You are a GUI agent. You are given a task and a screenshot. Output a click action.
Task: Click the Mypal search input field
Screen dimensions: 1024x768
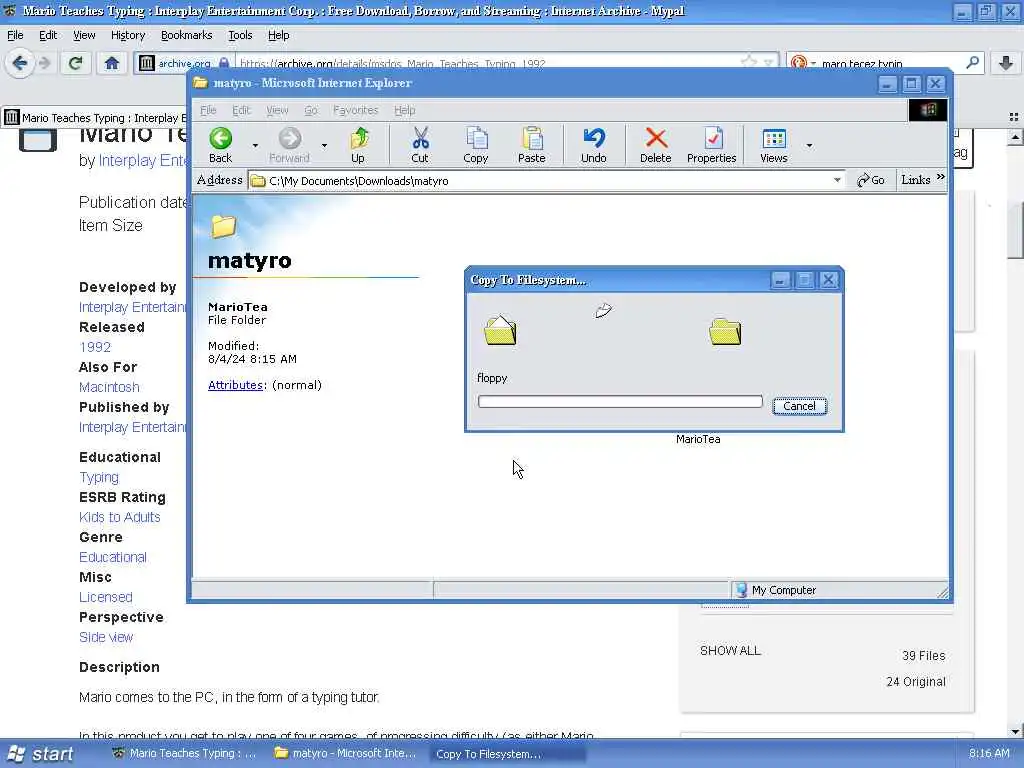[891, 63]
